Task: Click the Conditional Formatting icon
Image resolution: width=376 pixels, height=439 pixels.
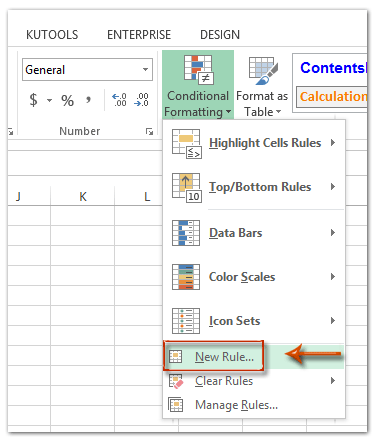Action: 199,69
